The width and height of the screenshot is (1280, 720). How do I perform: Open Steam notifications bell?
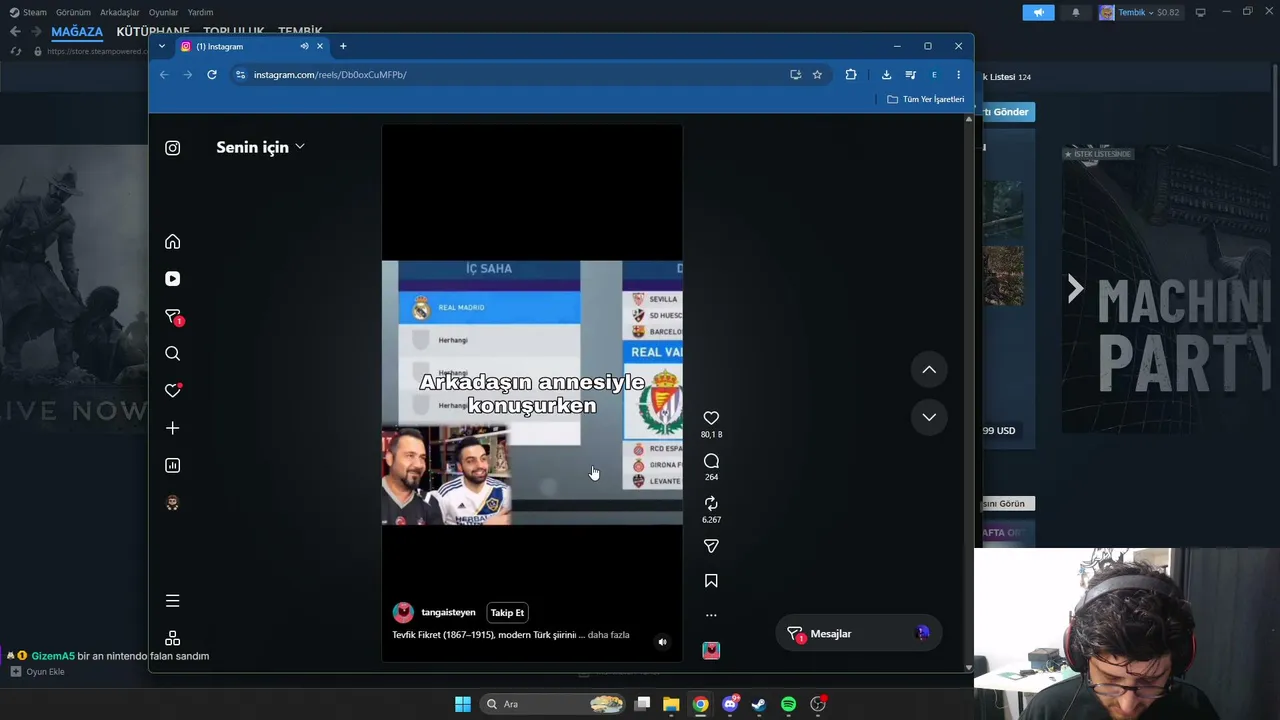coord(1076,12)
